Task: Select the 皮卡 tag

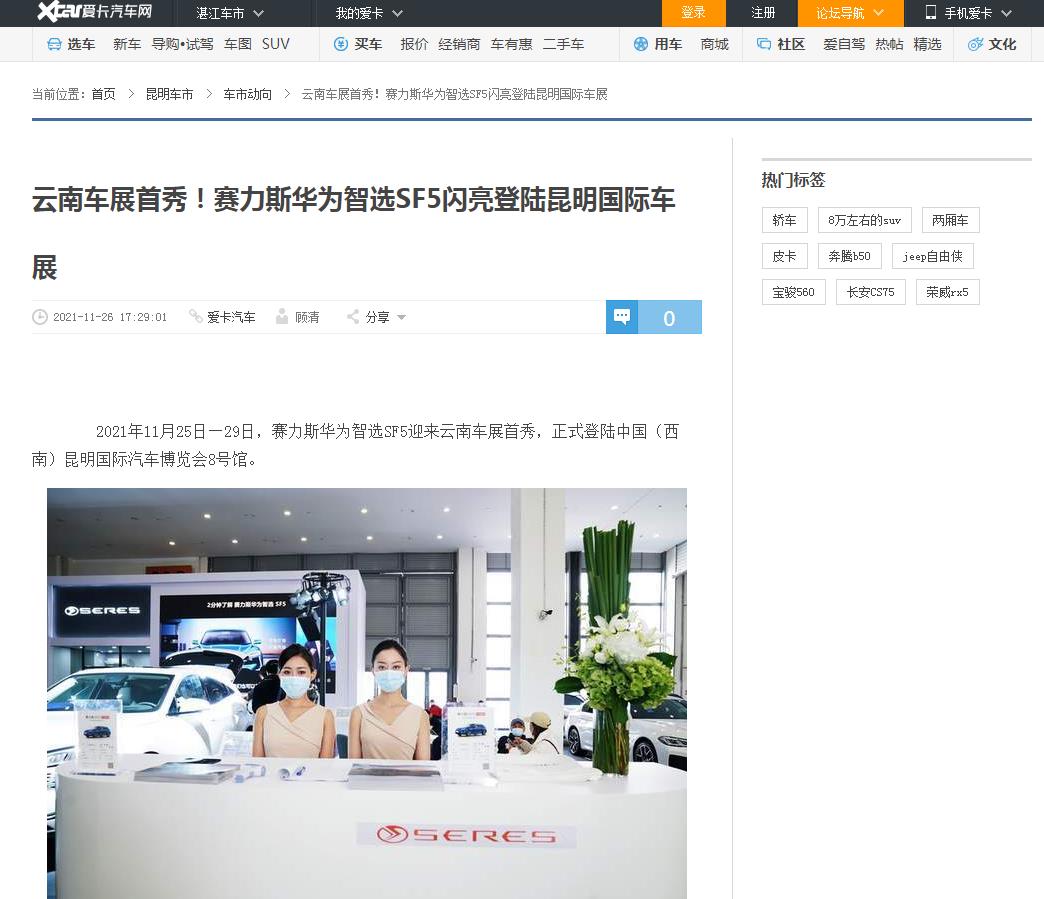Action: click(784, 256)
